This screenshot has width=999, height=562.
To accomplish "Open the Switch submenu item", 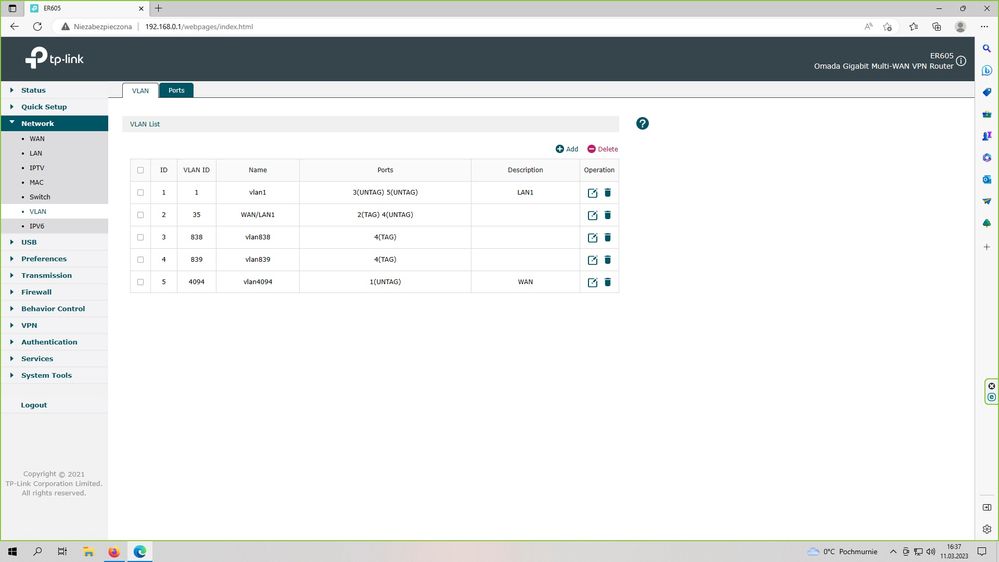I will (x=39, y=197).
